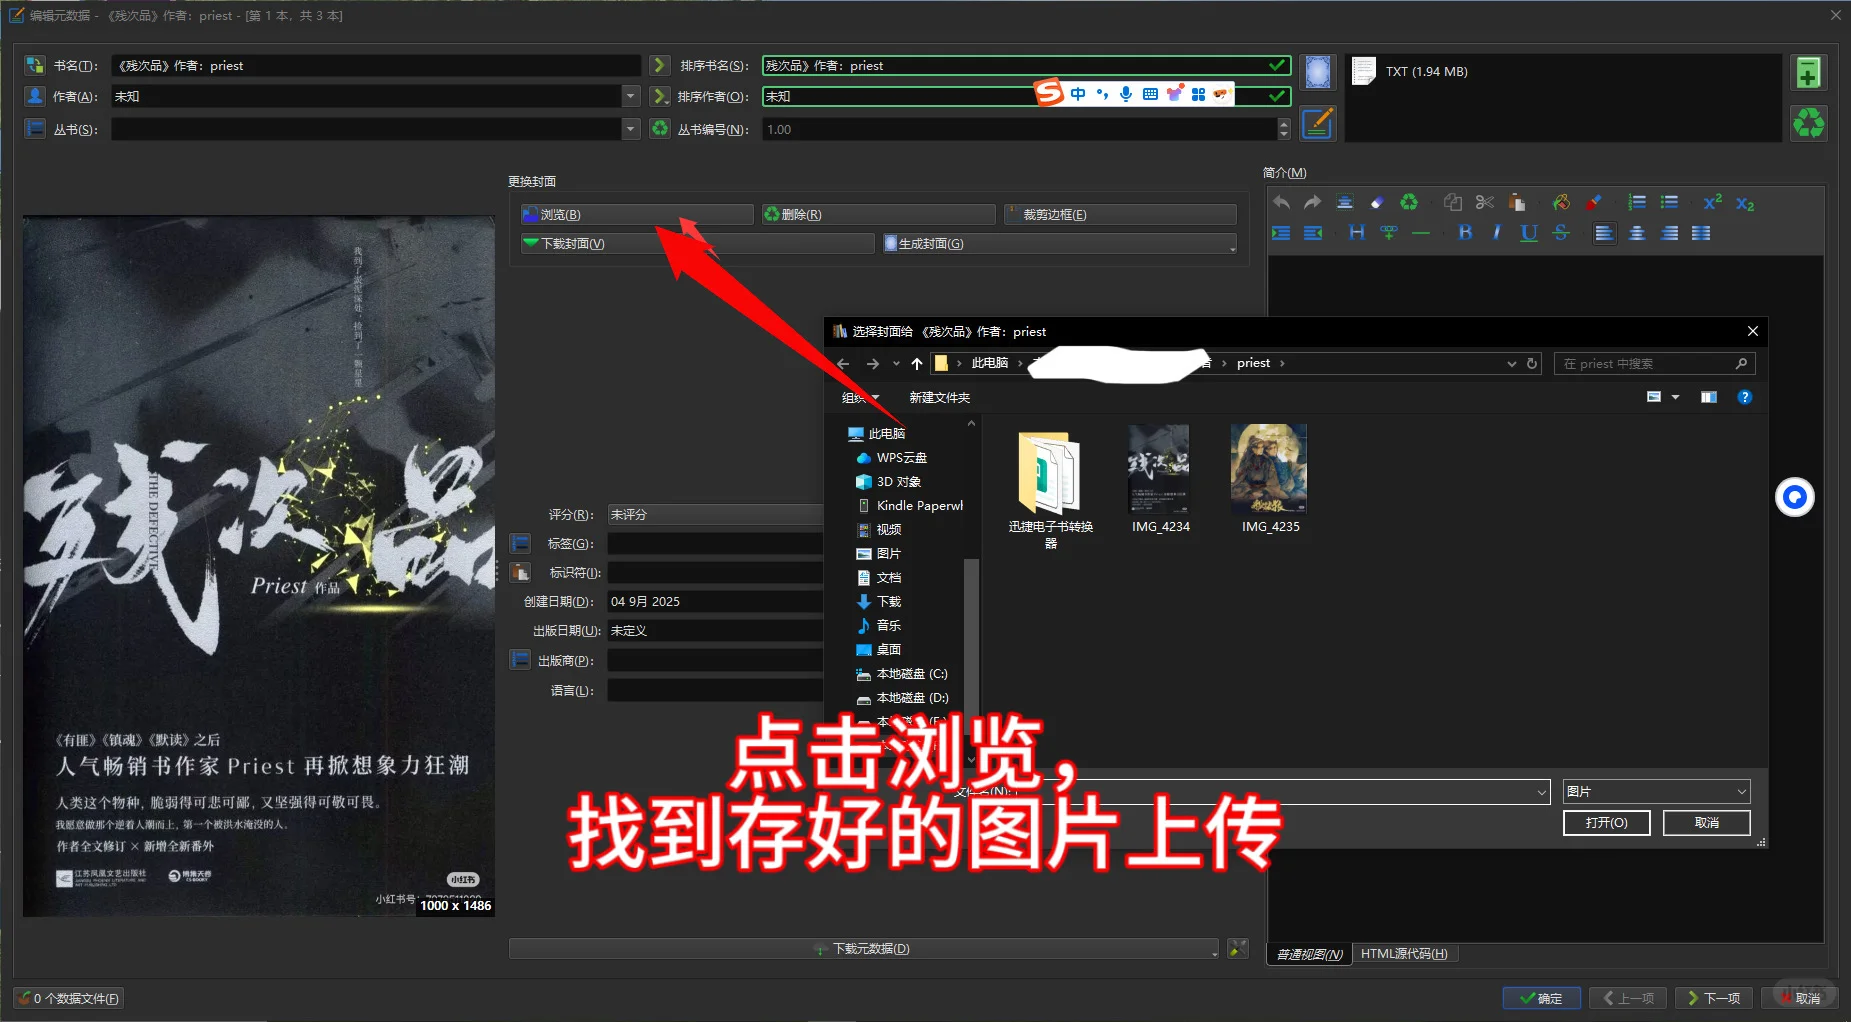Viewport: 1851px width, 1022px height.
Task: Expand the author (作者) dropdown arrow
Action: pos(630,96)
